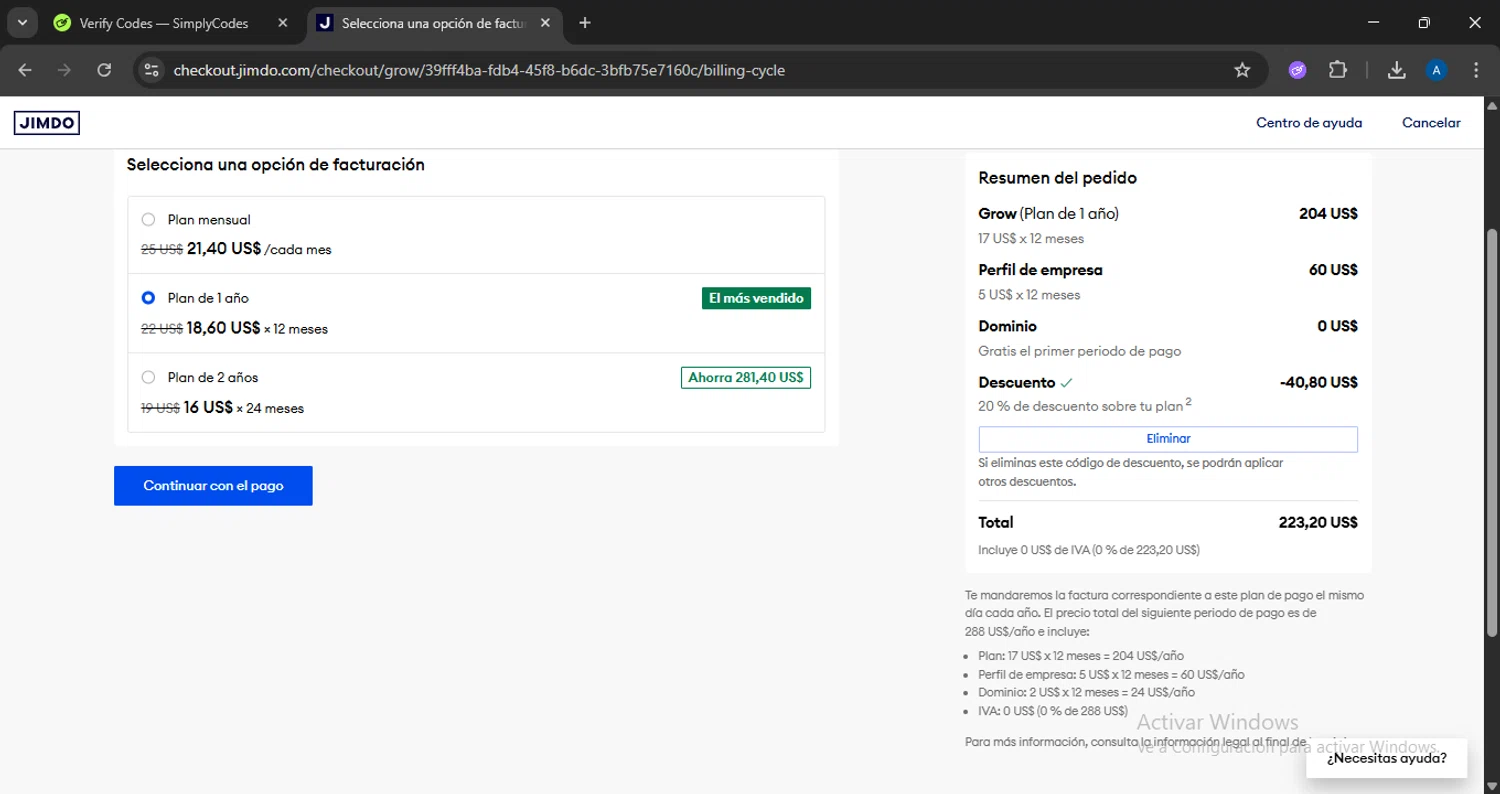This screenshot has height=794, width=1500.
Task: Click the Gratis el primer periodo de pago text
Action: (x=1080, y=351)
